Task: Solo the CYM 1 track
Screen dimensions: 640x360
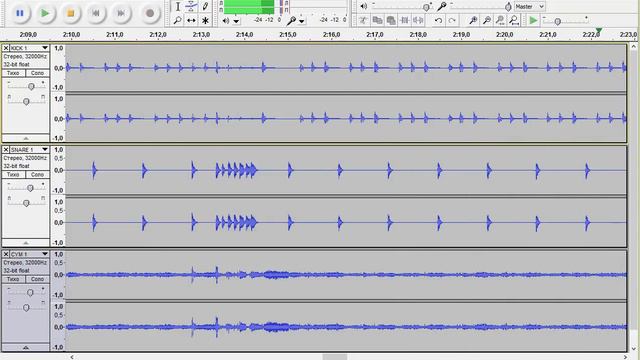Action: click(x=37, y=279)
